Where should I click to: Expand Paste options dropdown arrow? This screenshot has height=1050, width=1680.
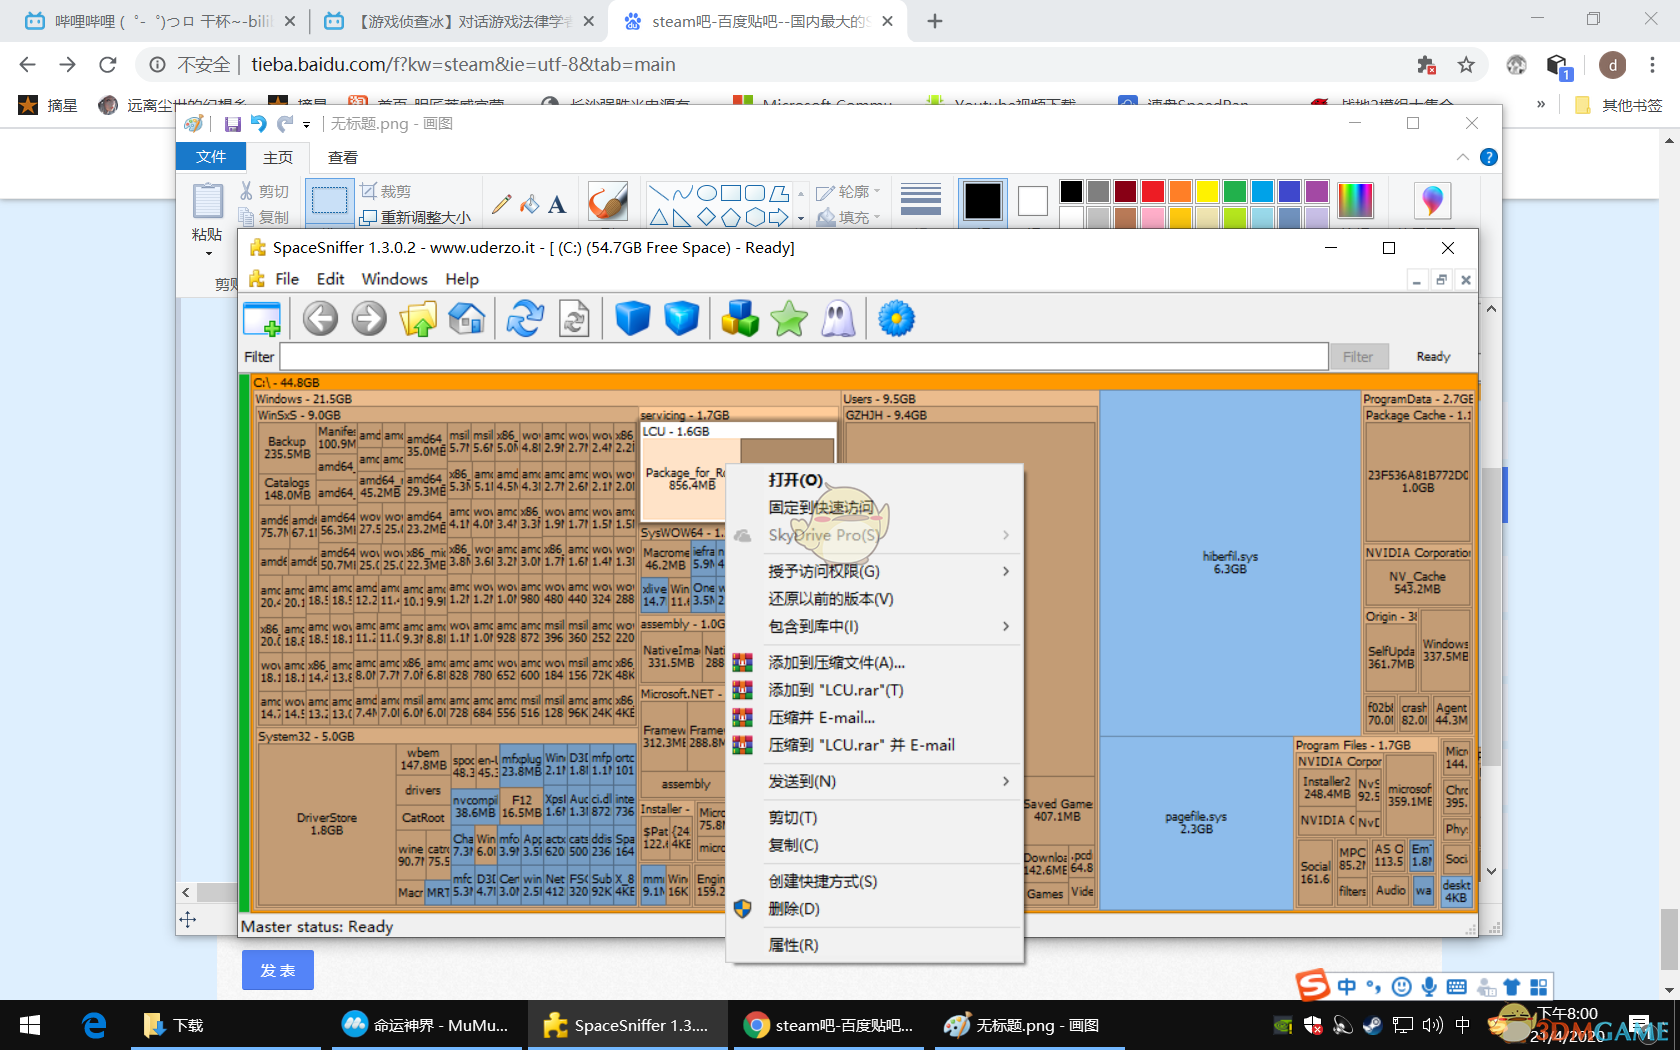click(208, 254)
